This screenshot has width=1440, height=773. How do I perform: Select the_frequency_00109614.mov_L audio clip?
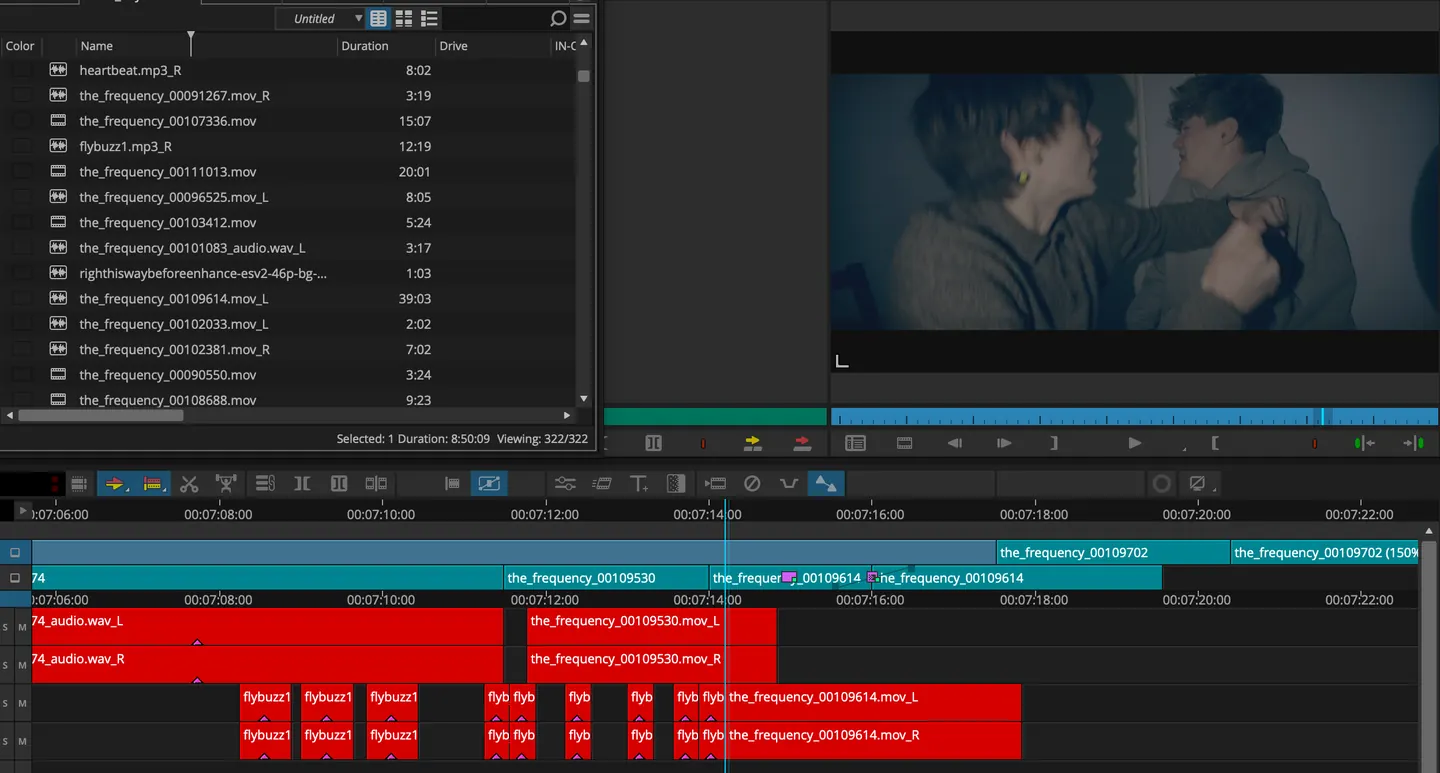[872, 703]
